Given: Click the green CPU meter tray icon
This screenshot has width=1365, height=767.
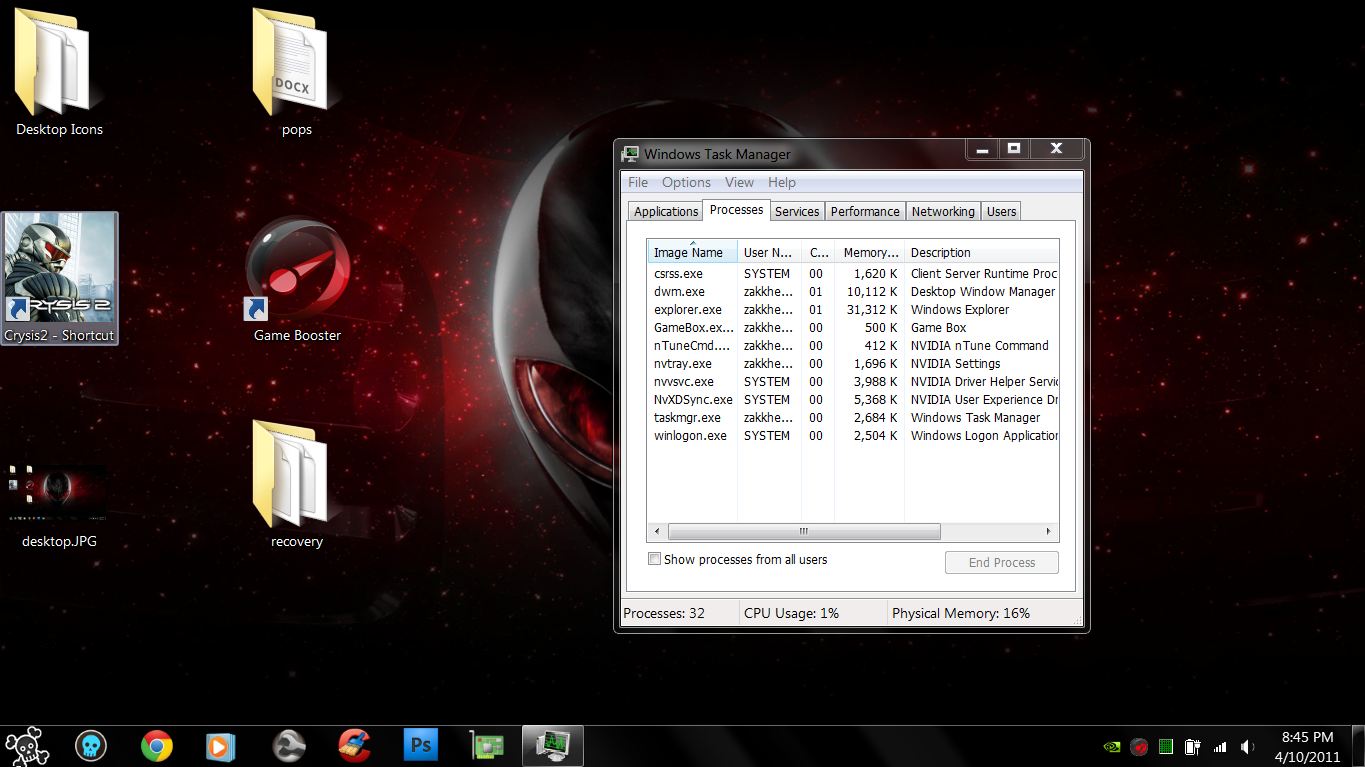Looking at the screenshot, I should [1165, 746].
